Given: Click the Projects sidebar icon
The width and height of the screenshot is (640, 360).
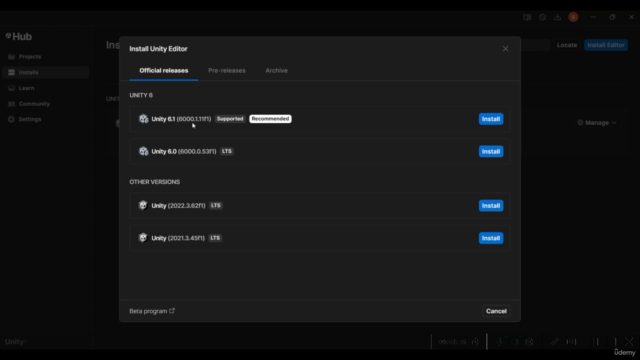Looking at the screenshot, I should (x=11, y=57).
